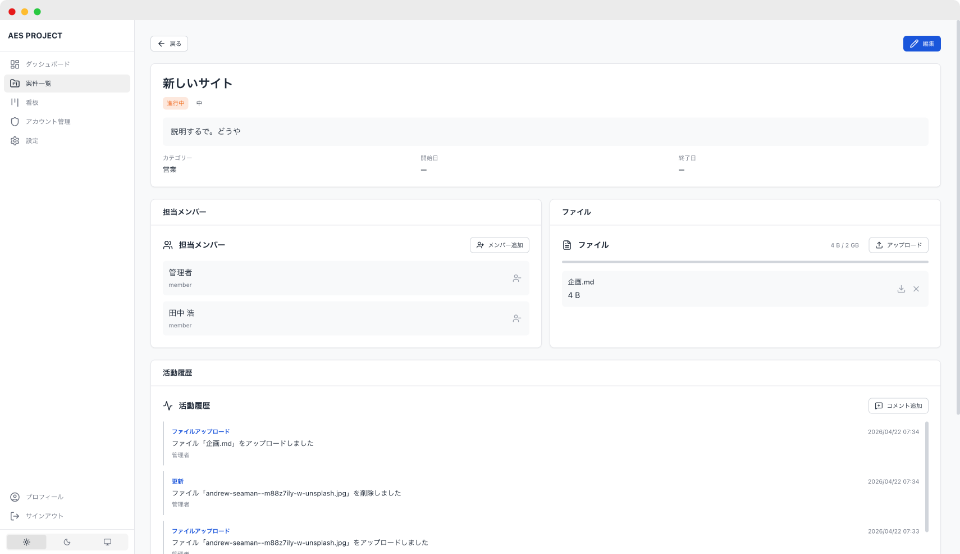Click the メンバー追加 button
Image resolution: width=960 pixels, height=554 pixels.
pyautogui.click(x=499, y=245)
